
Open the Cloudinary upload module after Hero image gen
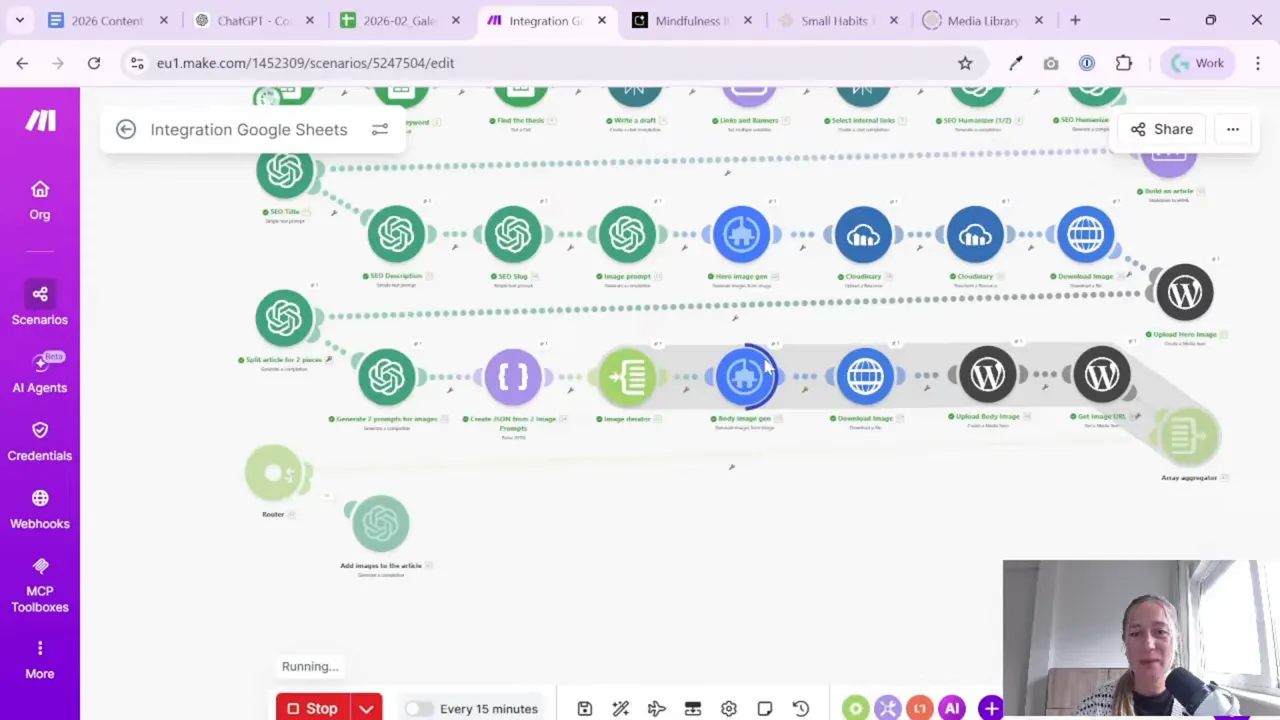tap(863, 234)
